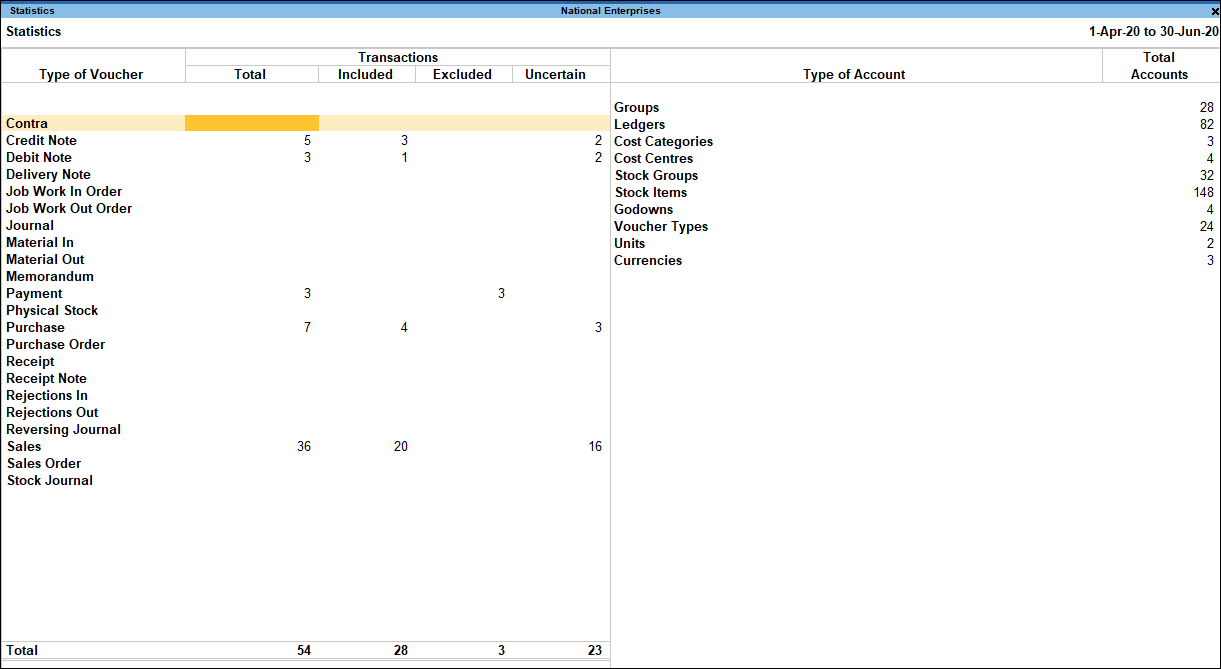Click grand total uncertain value 23
The height and width of the screenshot is (669, 1221).
point(595,651)
